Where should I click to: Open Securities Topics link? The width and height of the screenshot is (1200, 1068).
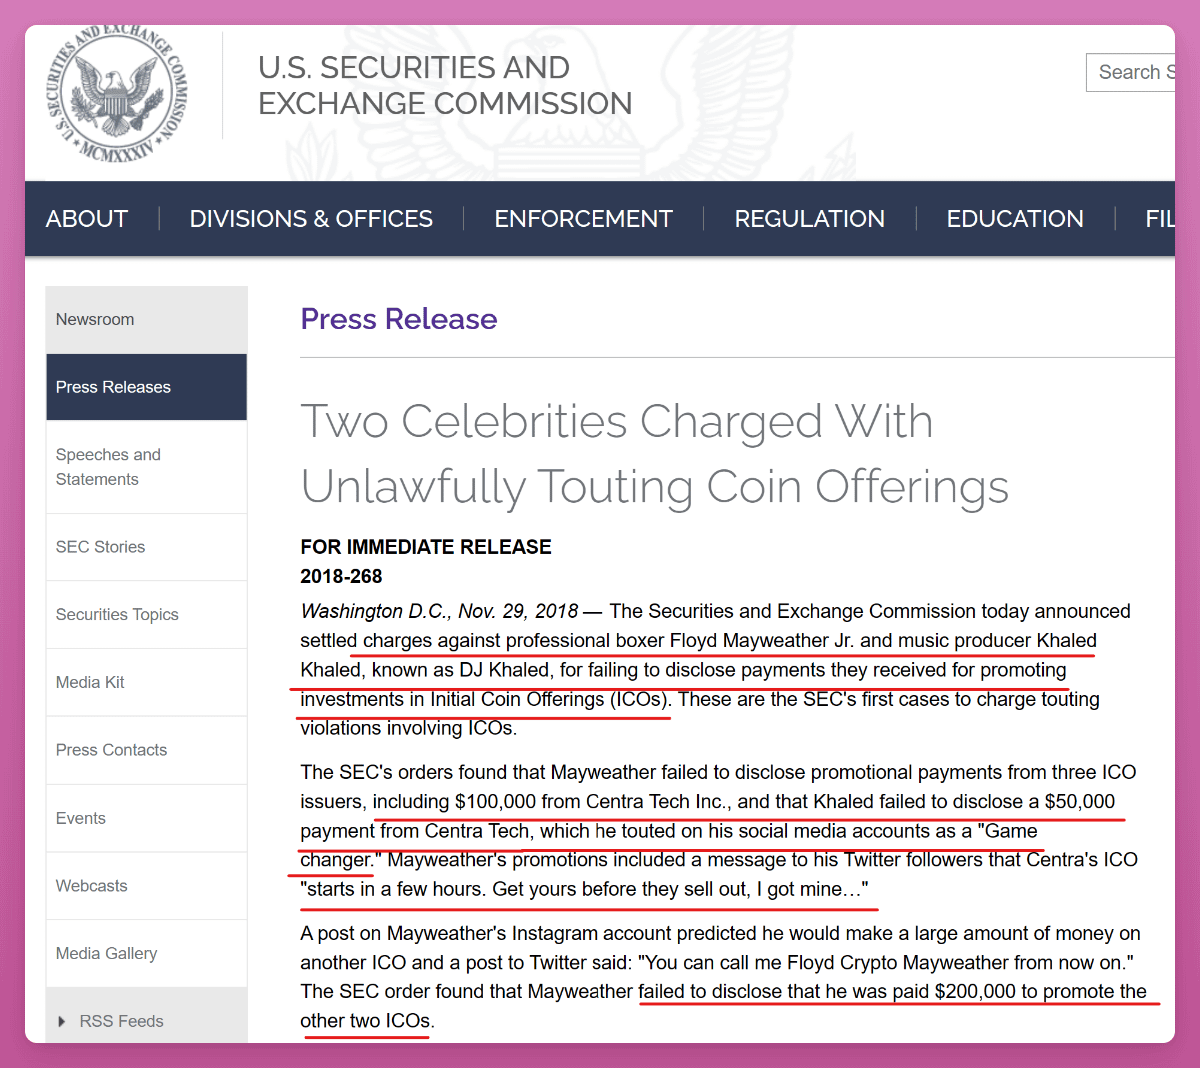(117, 614)
